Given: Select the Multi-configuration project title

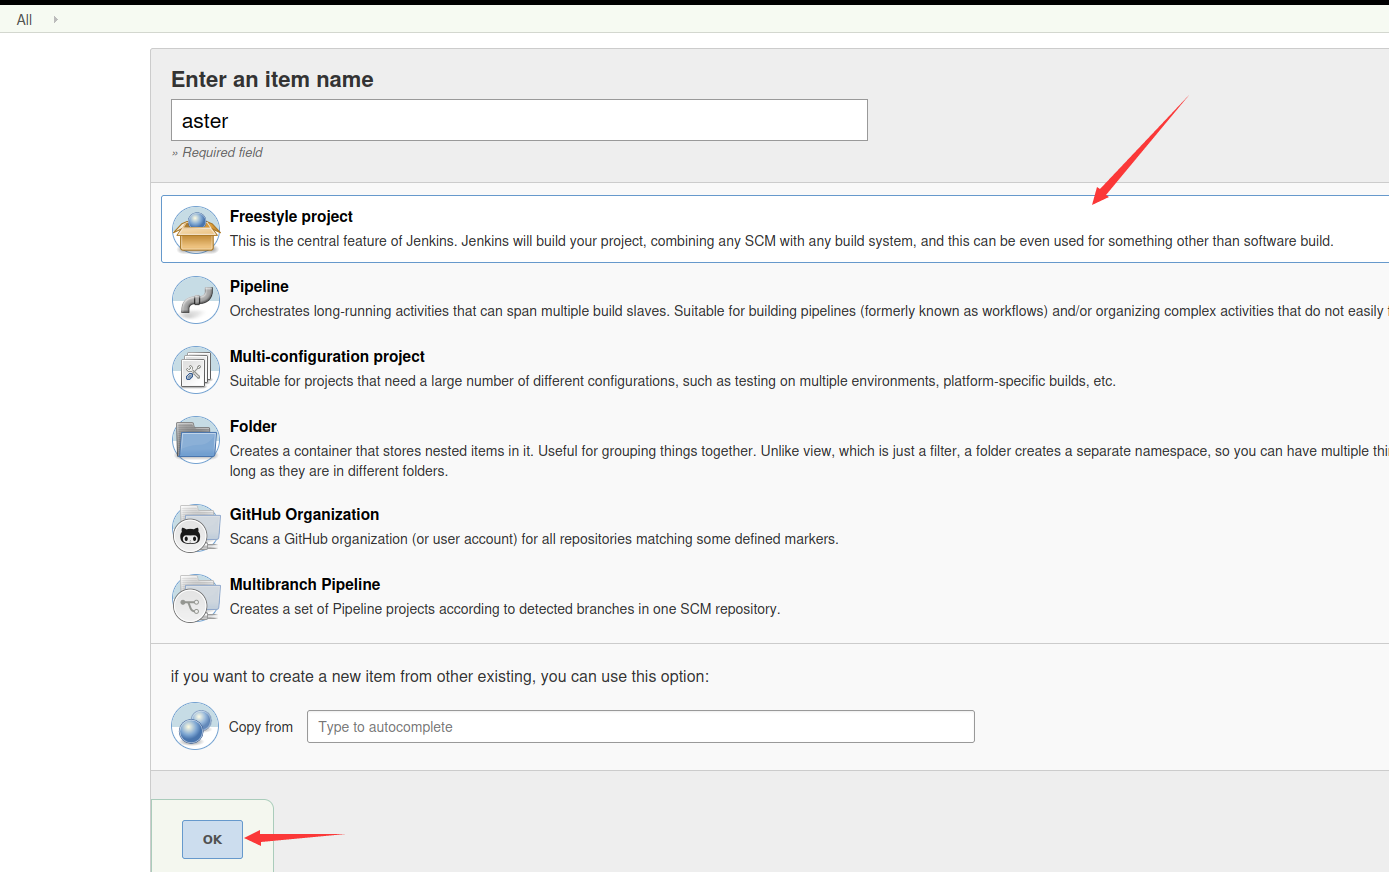Looking at the screenshot, I should coord(327,356).
